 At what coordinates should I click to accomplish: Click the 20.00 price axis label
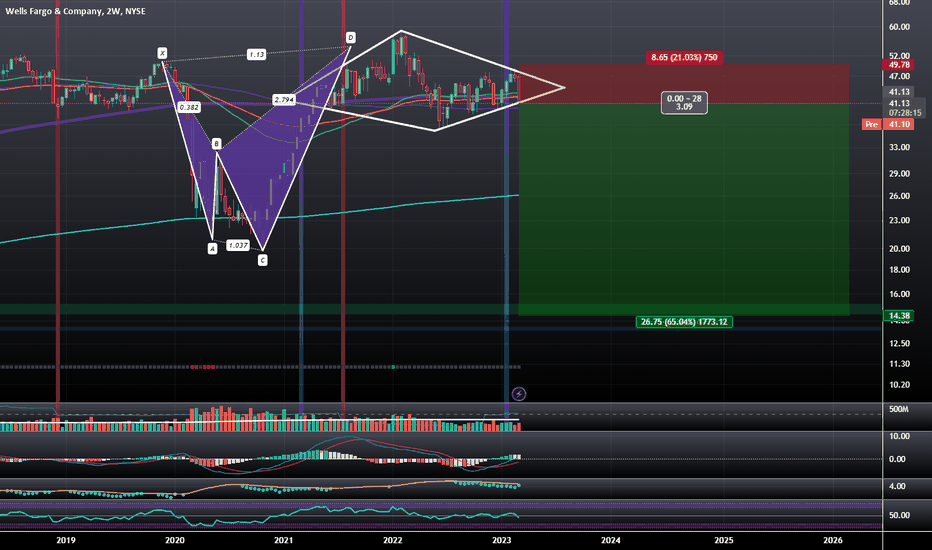tap(899, 249)
